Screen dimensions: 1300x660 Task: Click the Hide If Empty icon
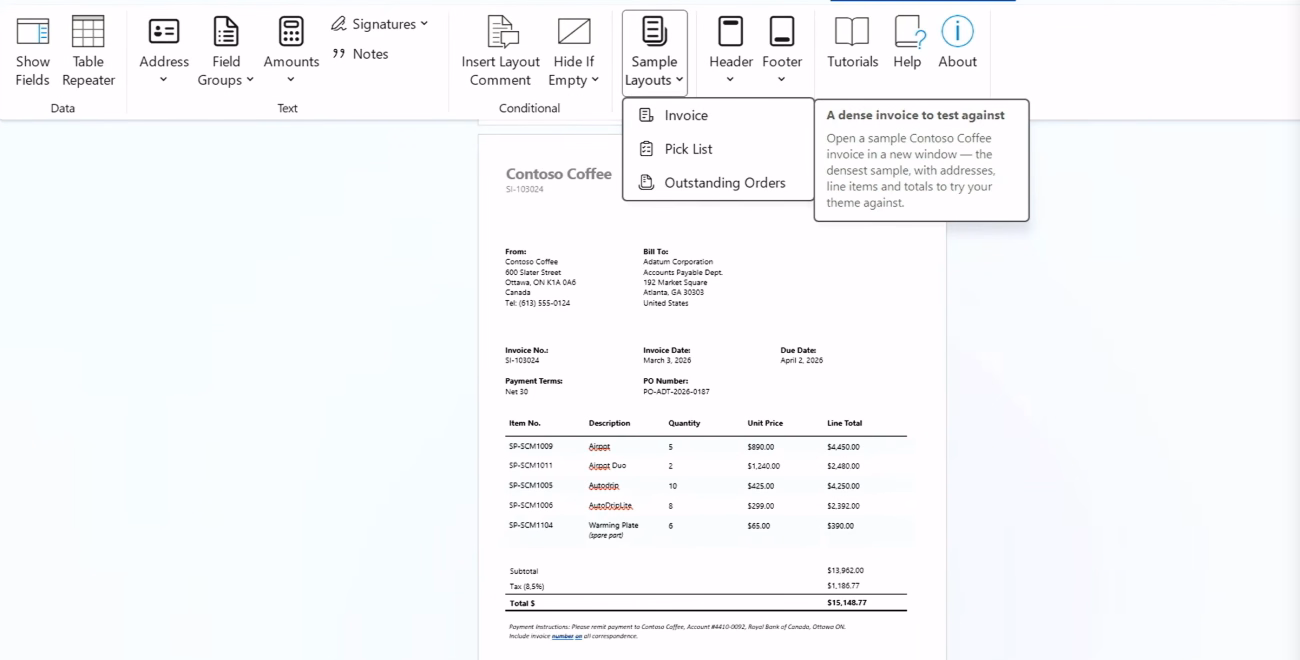(x=574, y=31)
